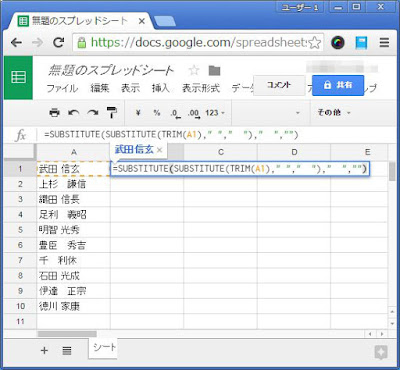The width and height of the screenshot is (400, 370).
Task: Click the horizontal scrollbar thumb
Action: click(x=67, y=334)
